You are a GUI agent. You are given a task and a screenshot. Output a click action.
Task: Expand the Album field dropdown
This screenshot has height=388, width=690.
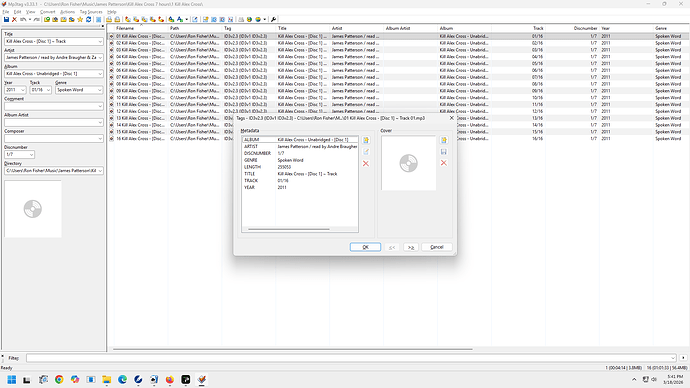coord(100,74)
